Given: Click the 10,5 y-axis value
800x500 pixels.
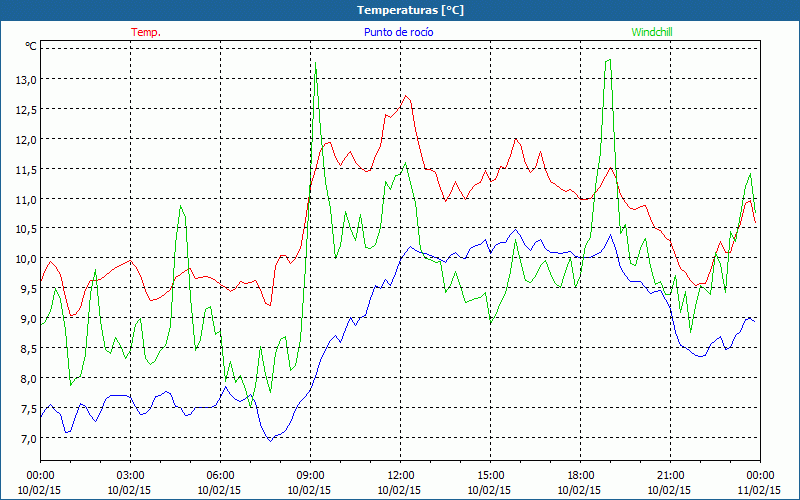Looking at the screenshot, I should (26, 229).
